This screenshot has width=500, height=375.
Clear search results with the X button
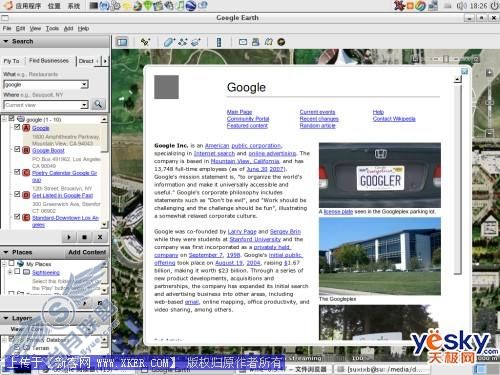coord(100,237)
